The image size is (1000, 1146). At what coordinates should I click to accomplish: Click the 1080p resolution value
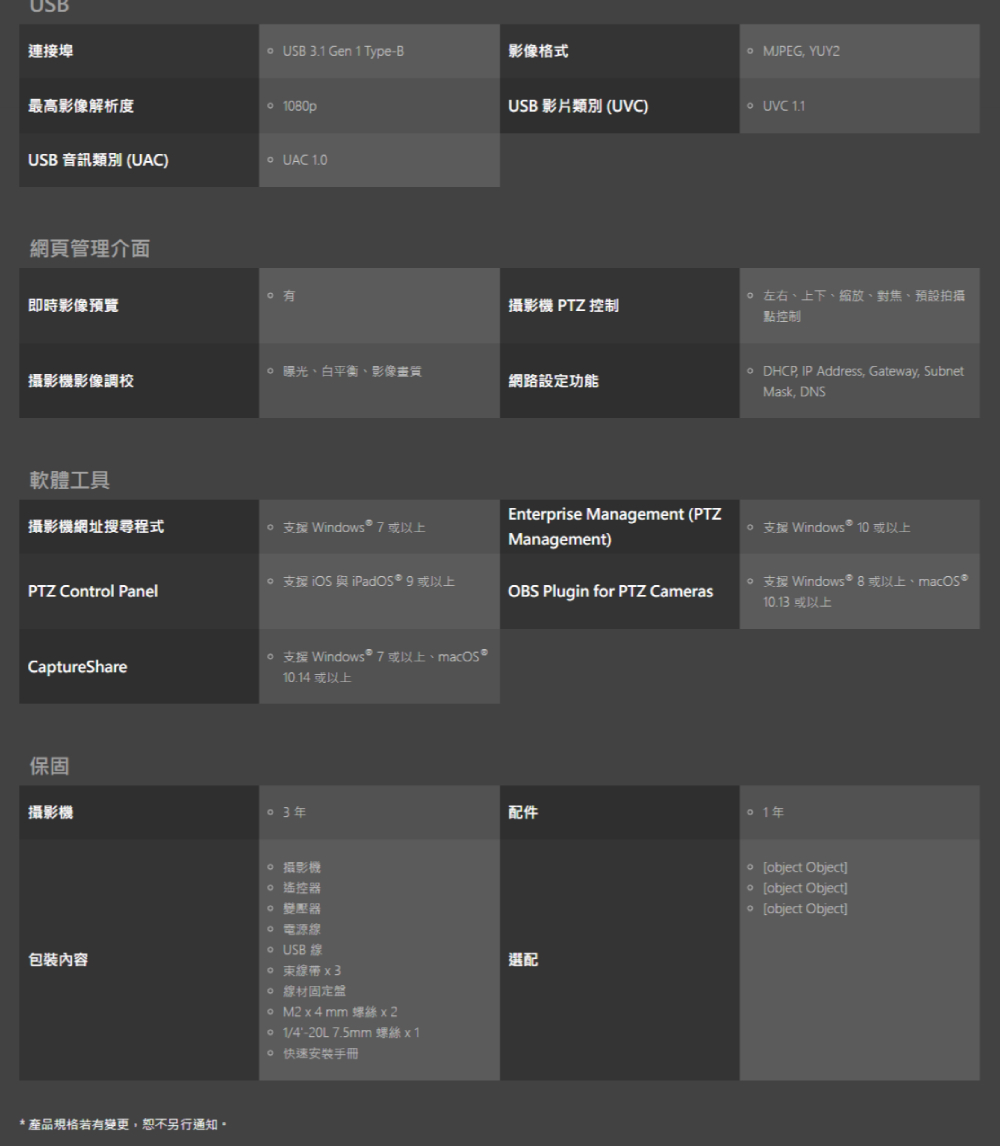pyautogui.click(x=298, y=107)
